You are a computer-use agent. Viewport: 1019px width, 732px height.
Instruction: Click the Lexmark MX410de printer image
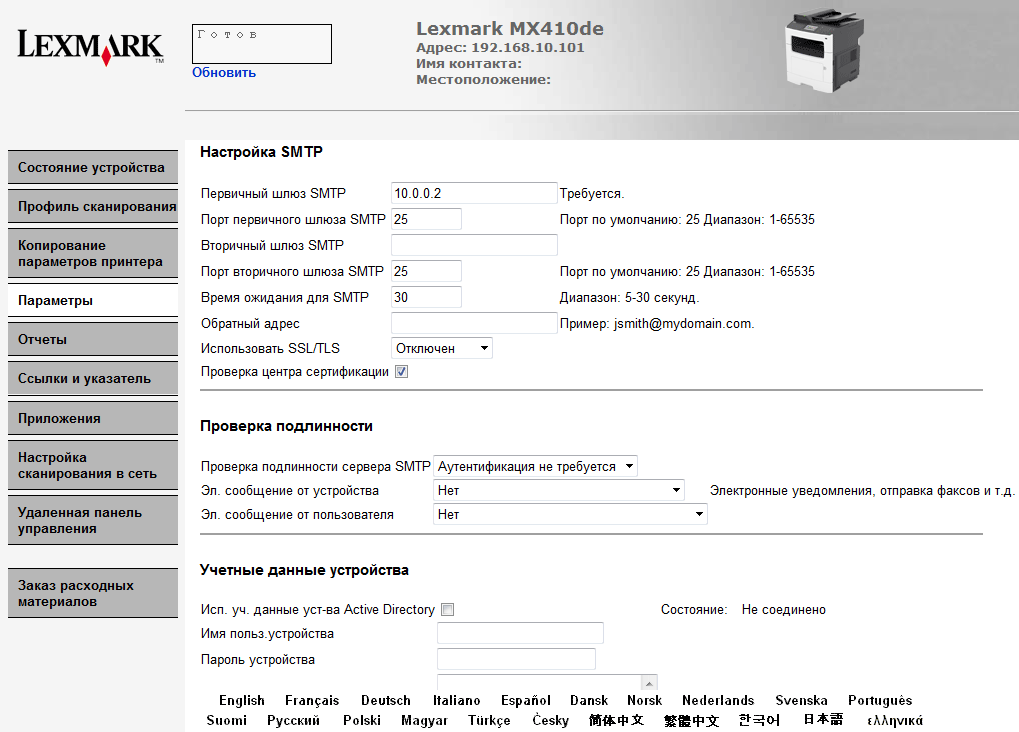pyautogui.click(x=824, y=51)
